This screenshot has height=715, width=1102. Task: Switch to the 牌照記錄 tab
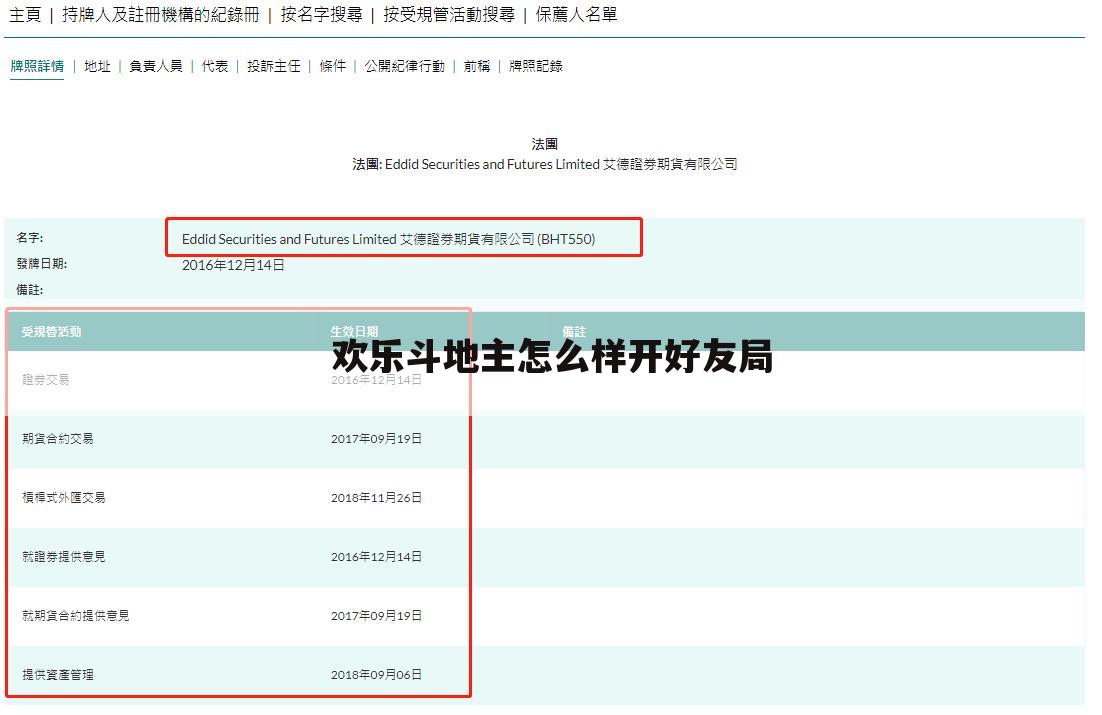536,66
